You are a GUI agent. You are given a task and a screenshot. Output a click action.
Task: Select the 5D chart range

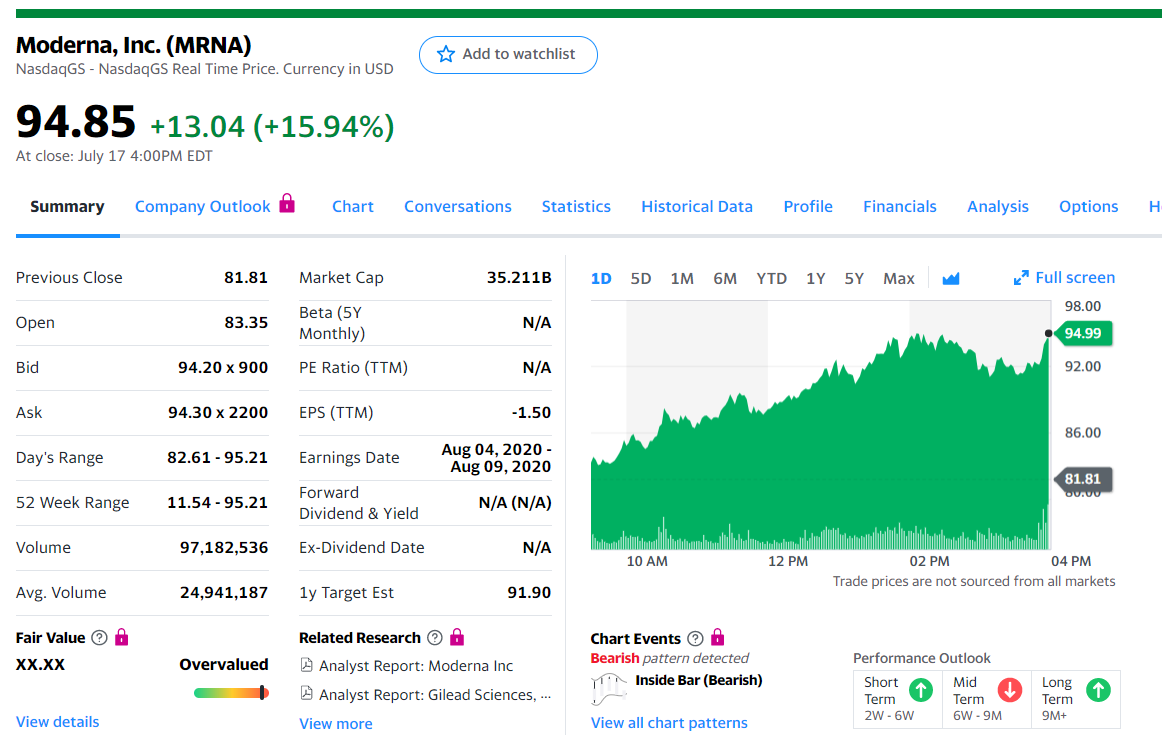point(641,279)
